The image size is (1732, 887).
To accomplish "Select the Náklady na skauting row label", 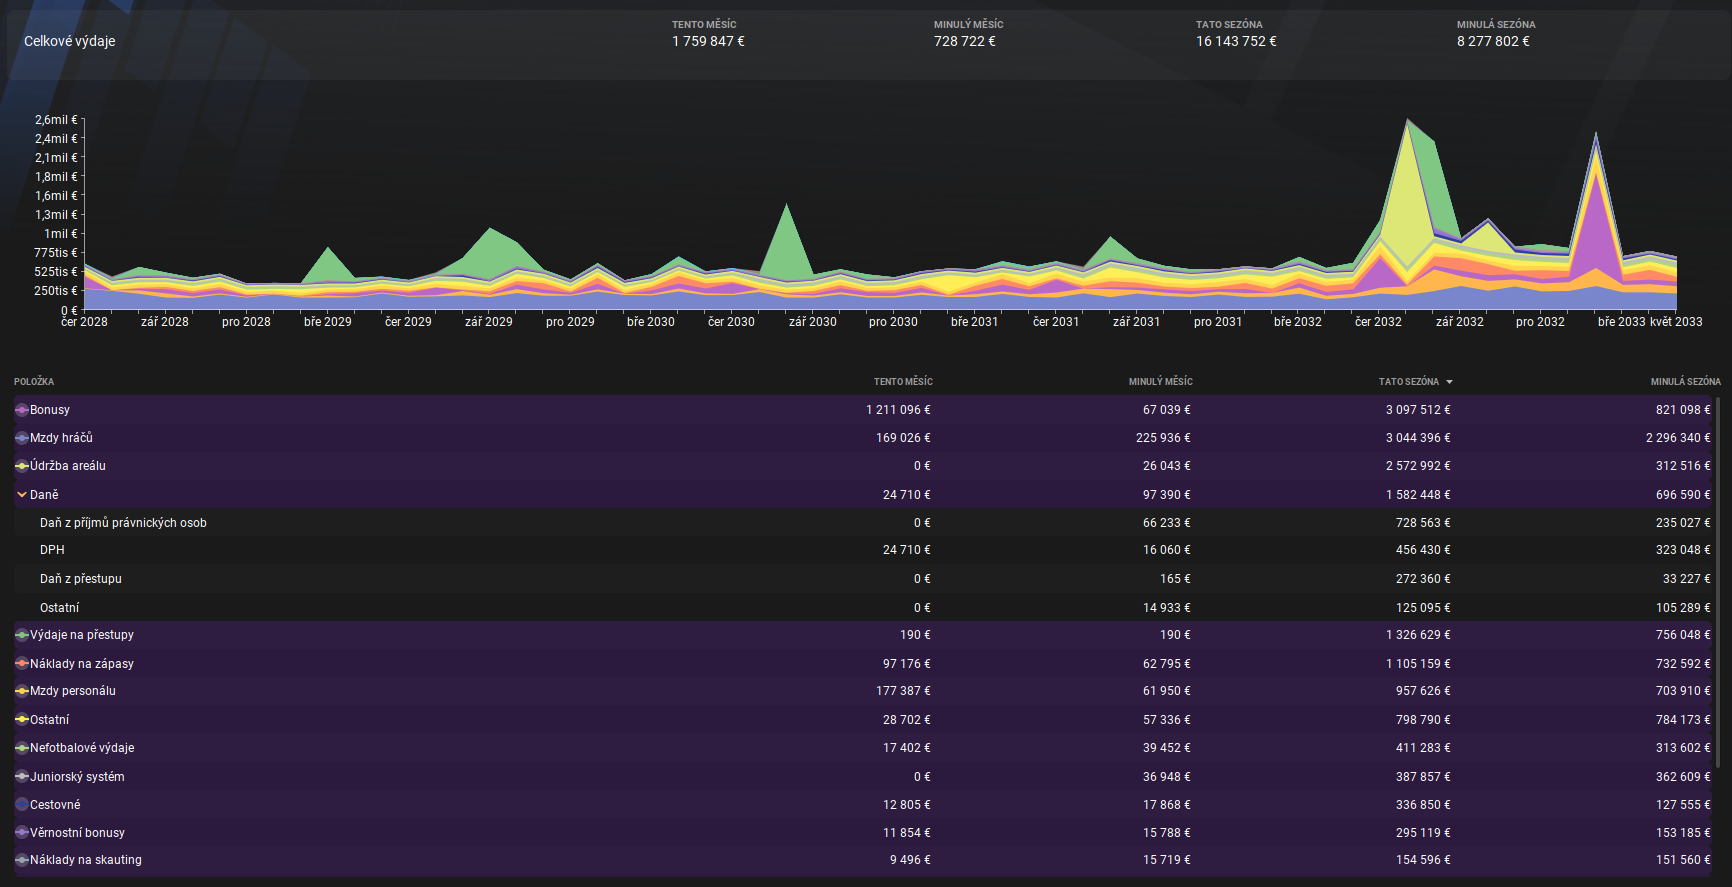I will coord(86,860).
